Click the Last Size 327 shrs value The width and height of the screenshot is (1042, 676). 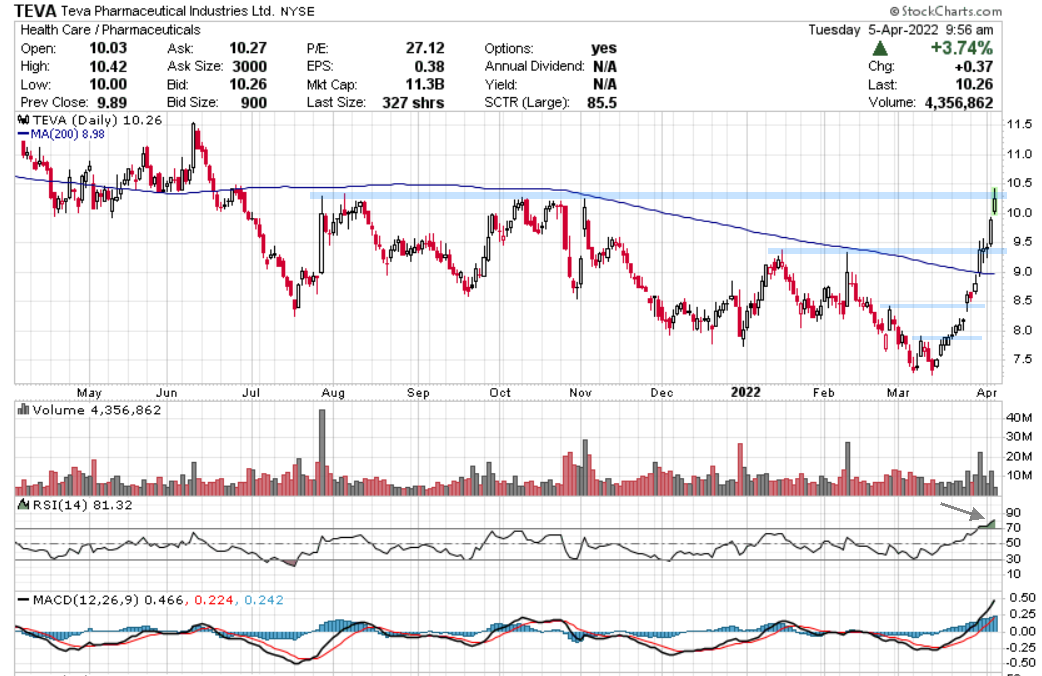(413, 103)
